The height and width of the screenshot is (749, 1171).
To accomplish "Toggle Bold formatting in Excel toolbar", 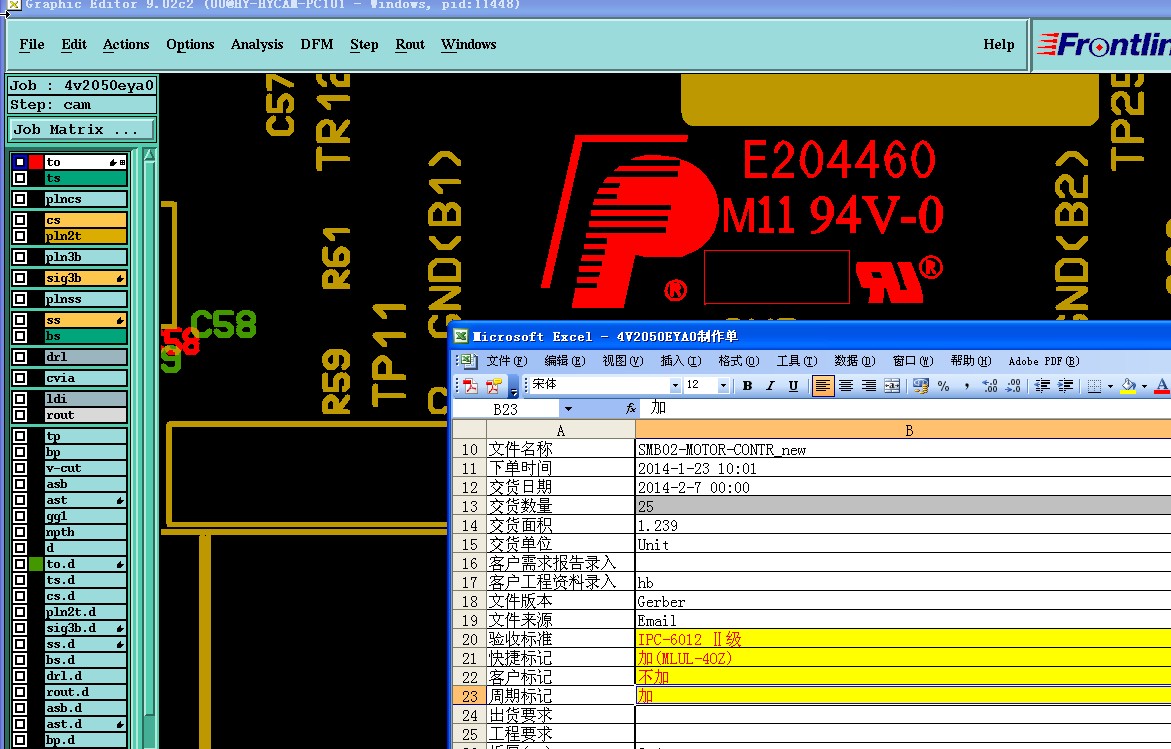I will (x=747, y=385).
